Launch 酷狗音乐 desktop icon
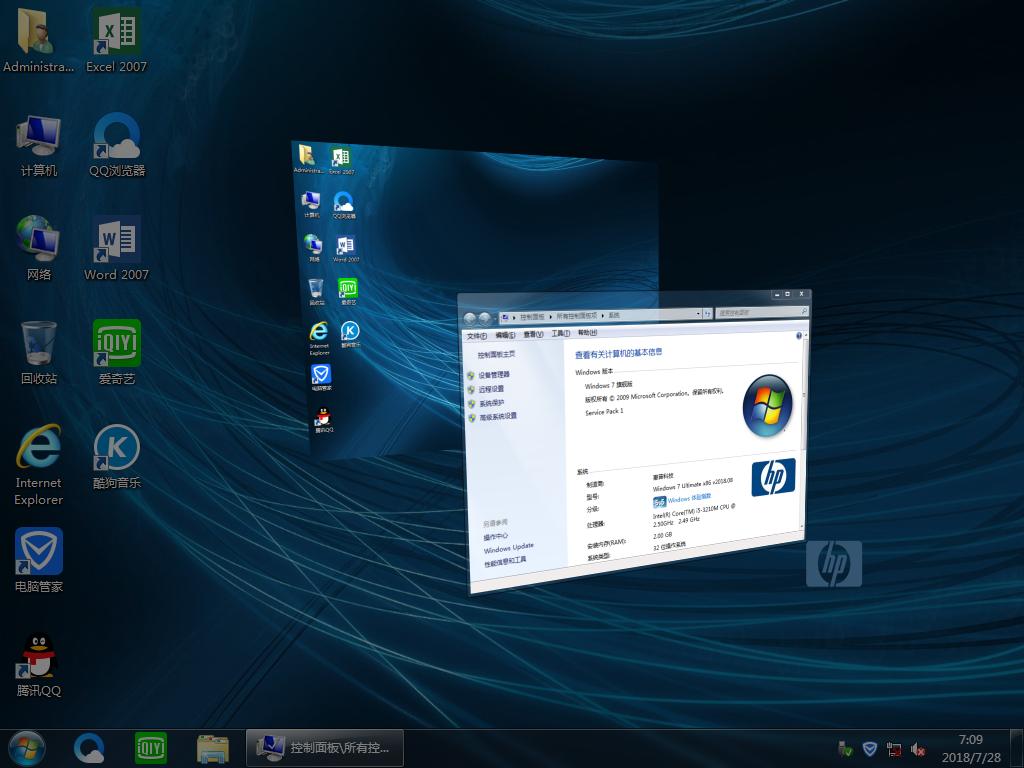 [x=116, y=448]
